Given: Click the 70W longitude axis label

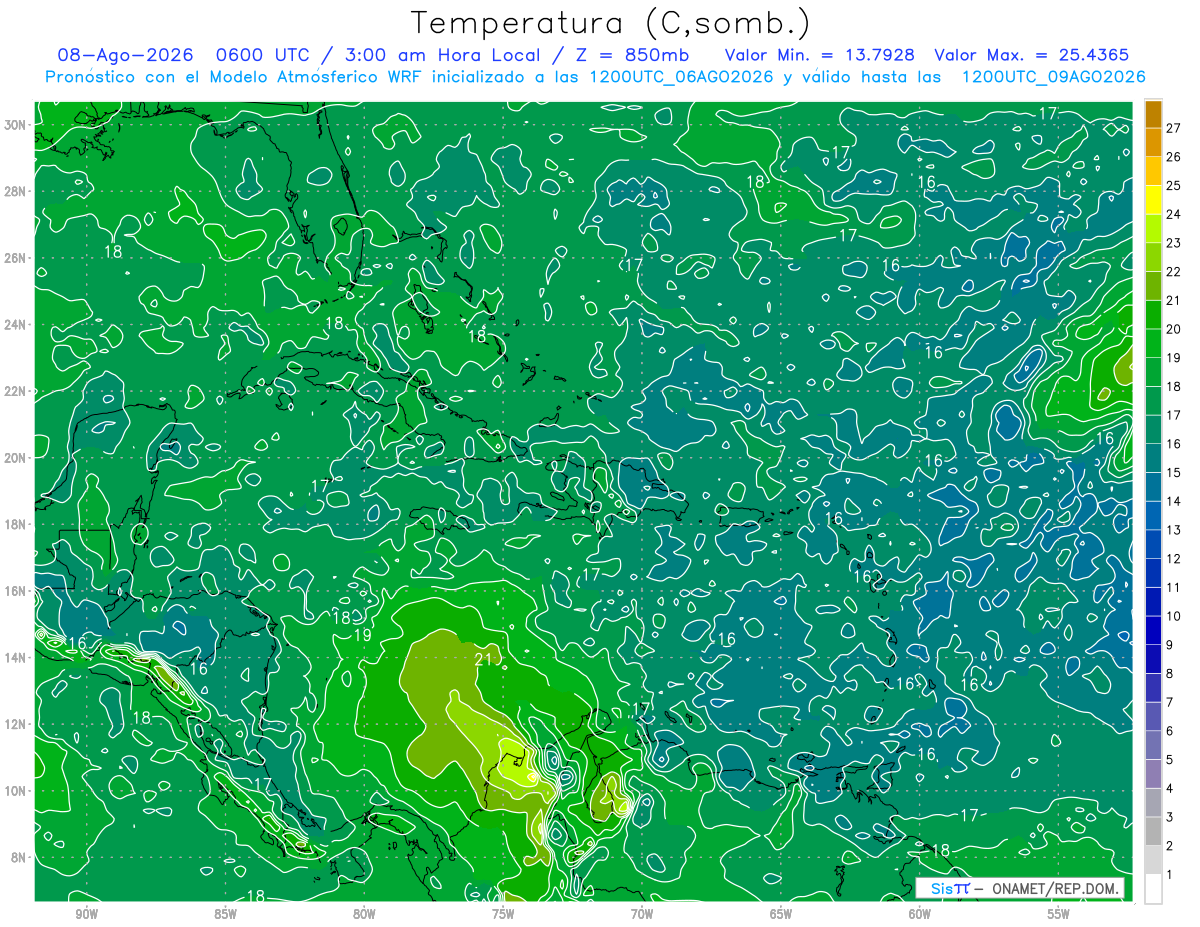Looking at the screenshot, I should 642,914.
